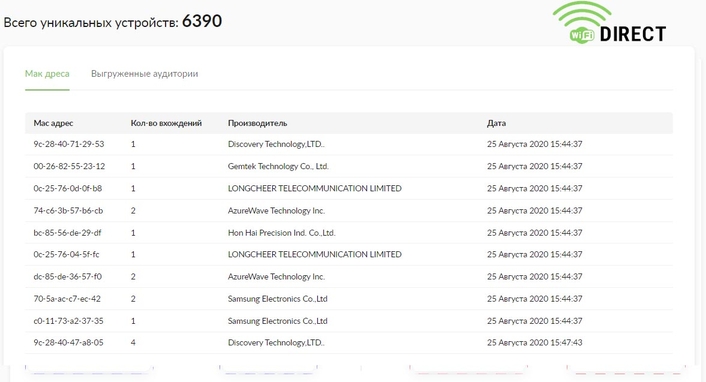Click the Mac адрес column header
The image size is (706, 382).
pyautogui.click(x=53, y=123)
